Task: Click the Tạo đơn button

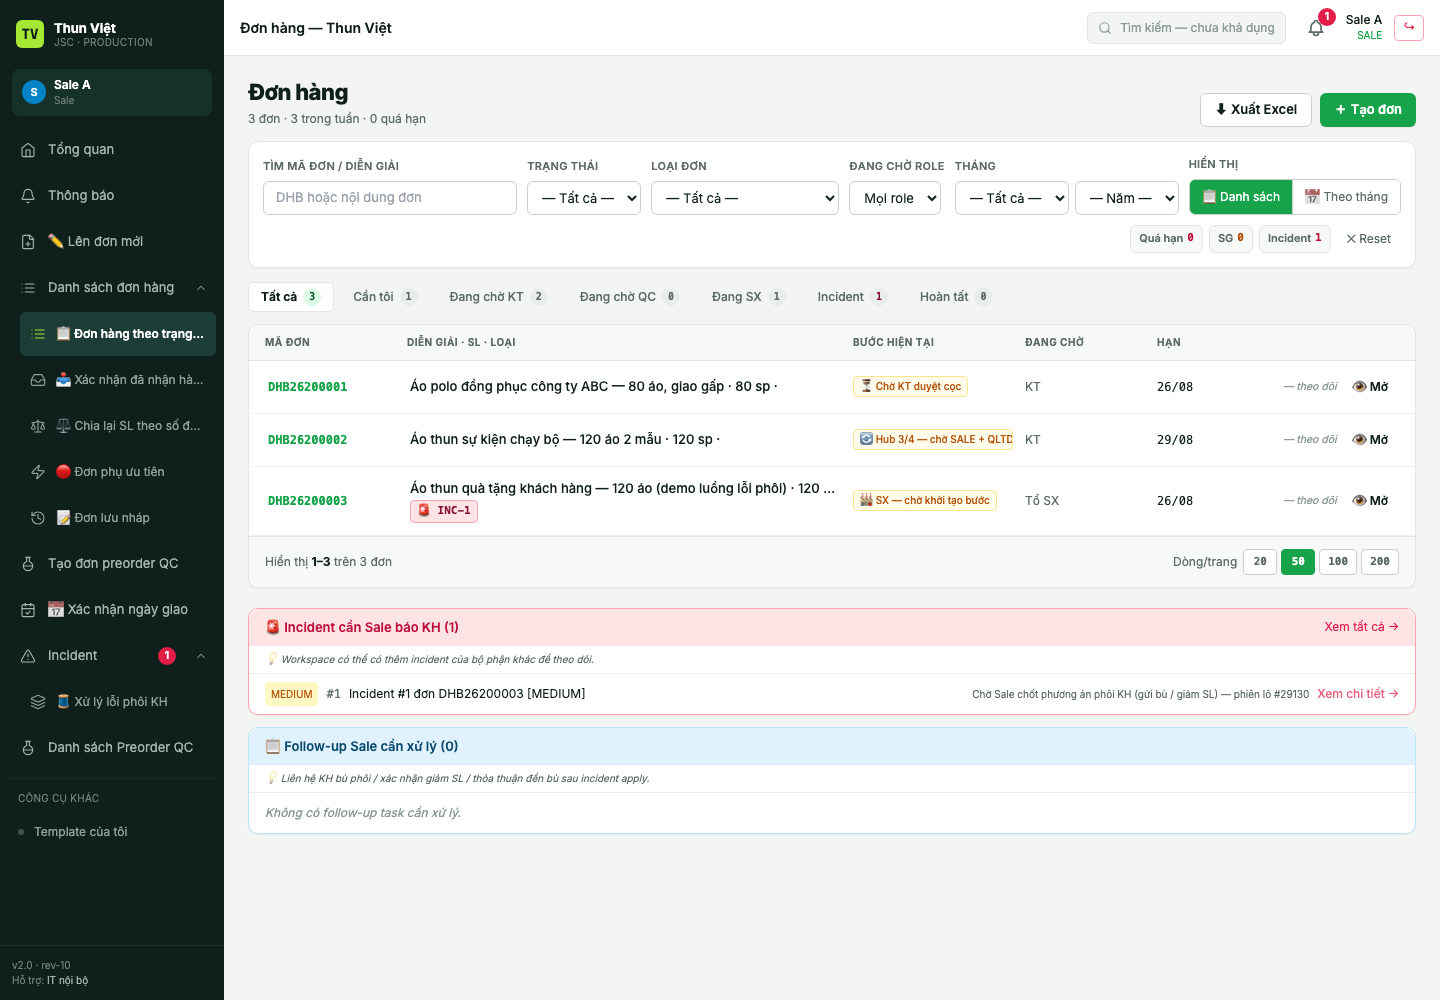Action: 1368,110
